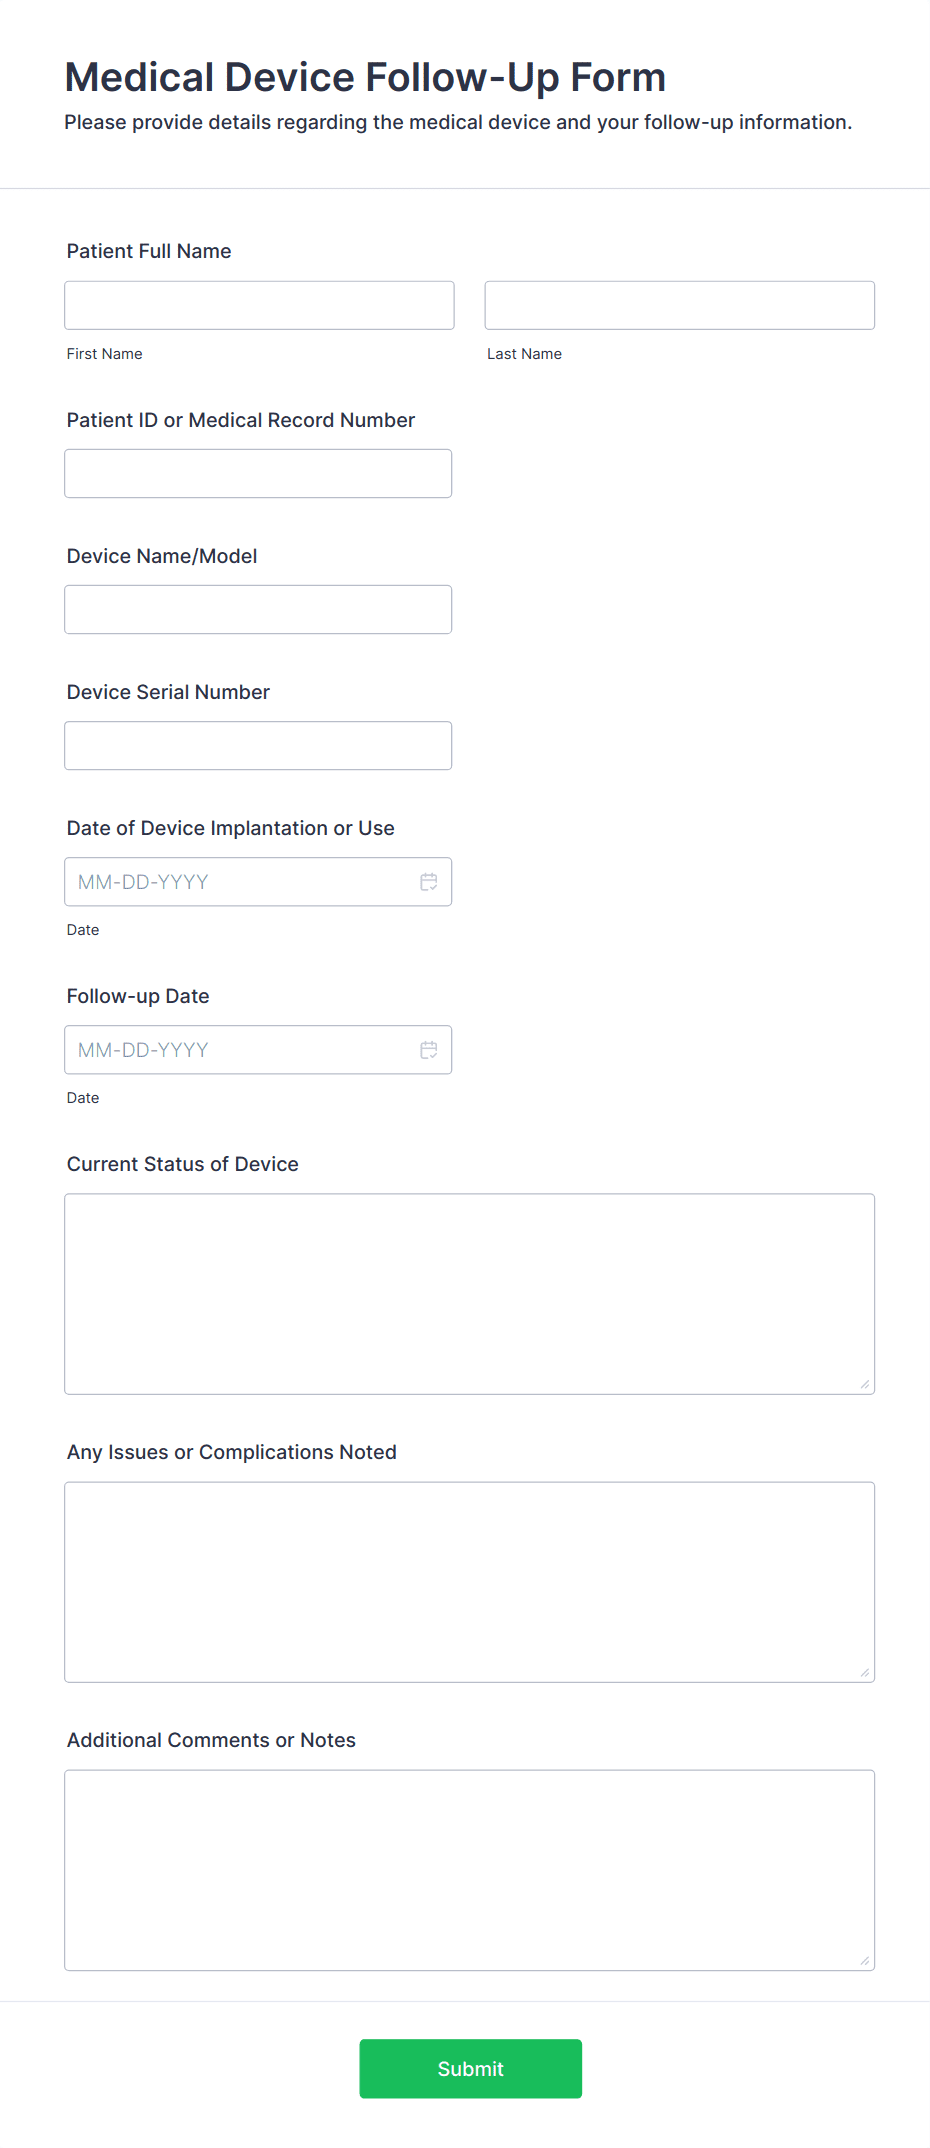Click the Issues or Complications Noted textarea
This screenshot has height=2148, width=930.
(x=469, y=1580)
